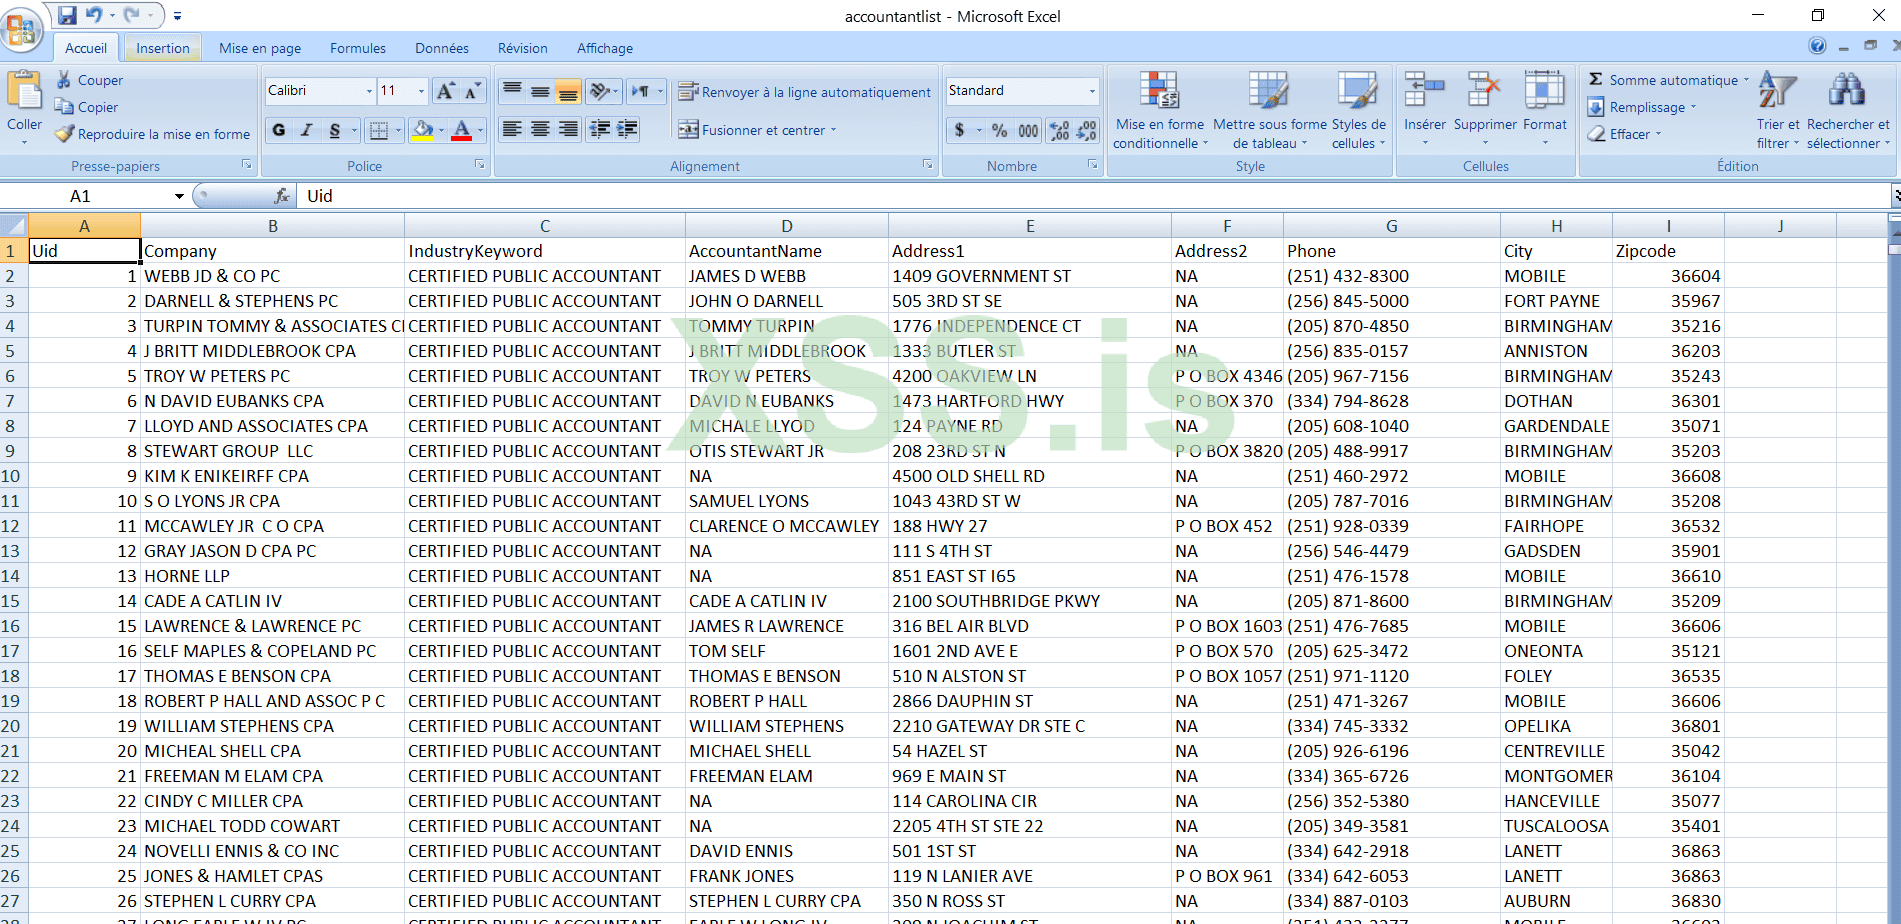This screenshot has width=1901, height=924.
Task: Expand the borders dropdown arrow
Action: coord(398,130)
